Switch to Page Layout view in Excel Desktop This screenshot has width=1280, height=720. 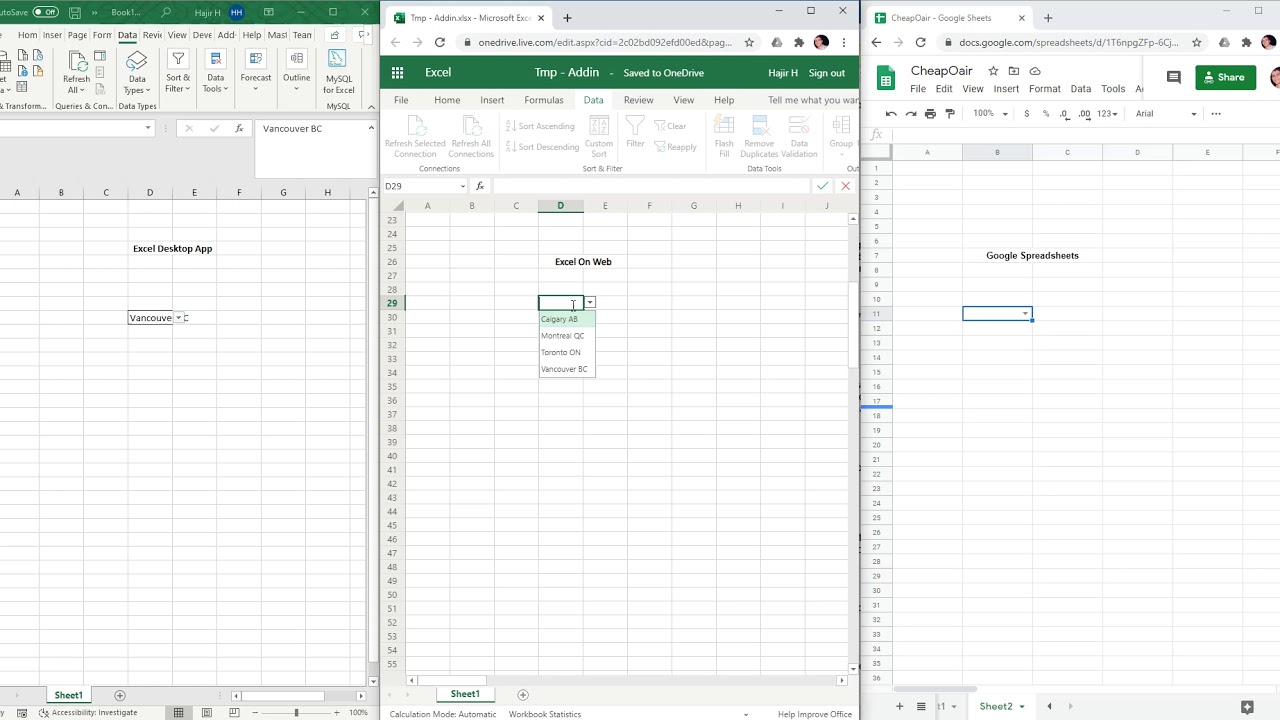click(207, 713)
